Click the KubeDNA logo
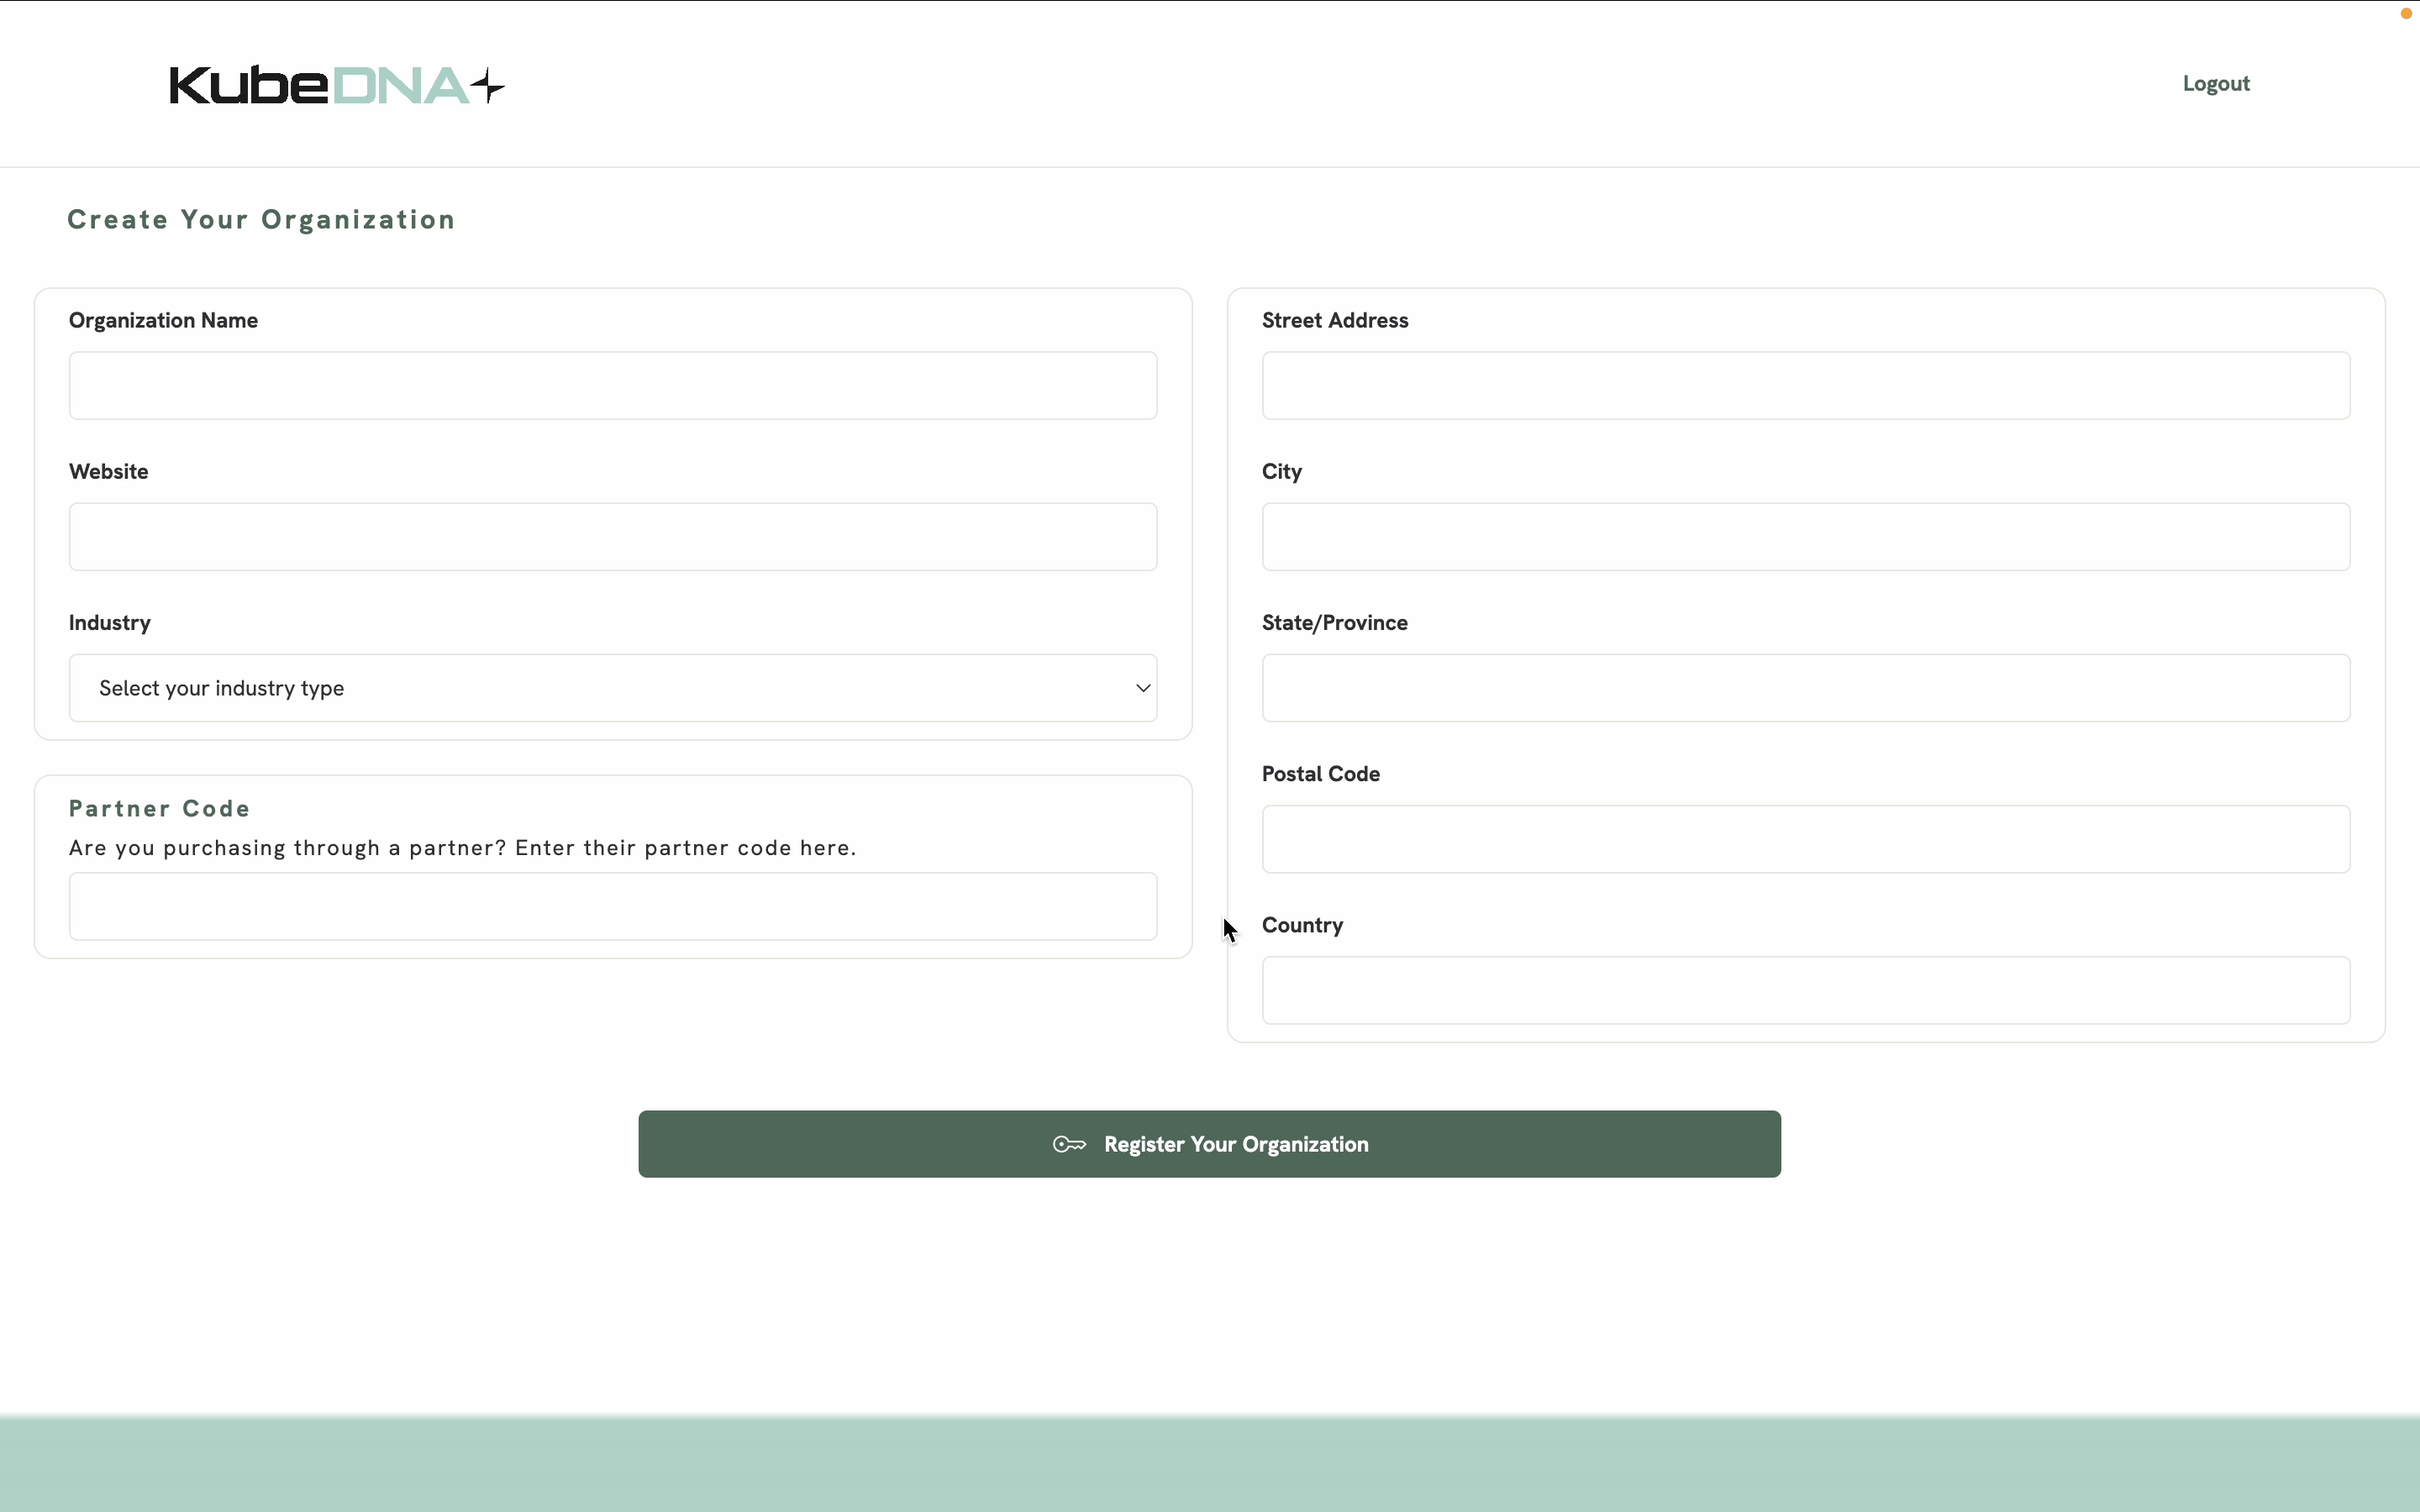The width and height of the screenshot is (2420, 1512). 336,86
